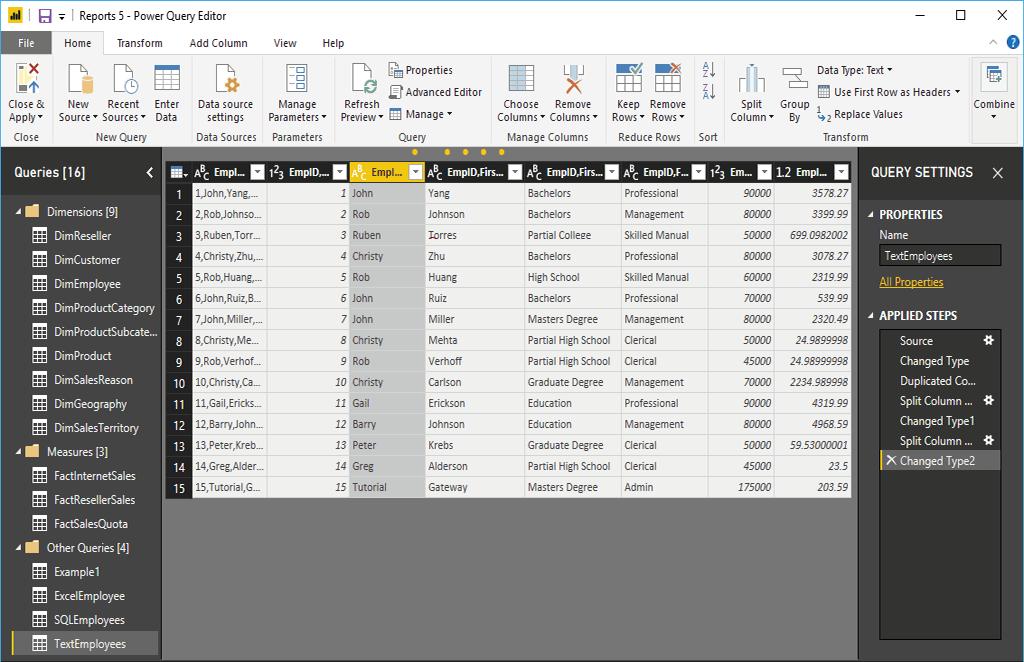Switch to the Transform tab

139,43
